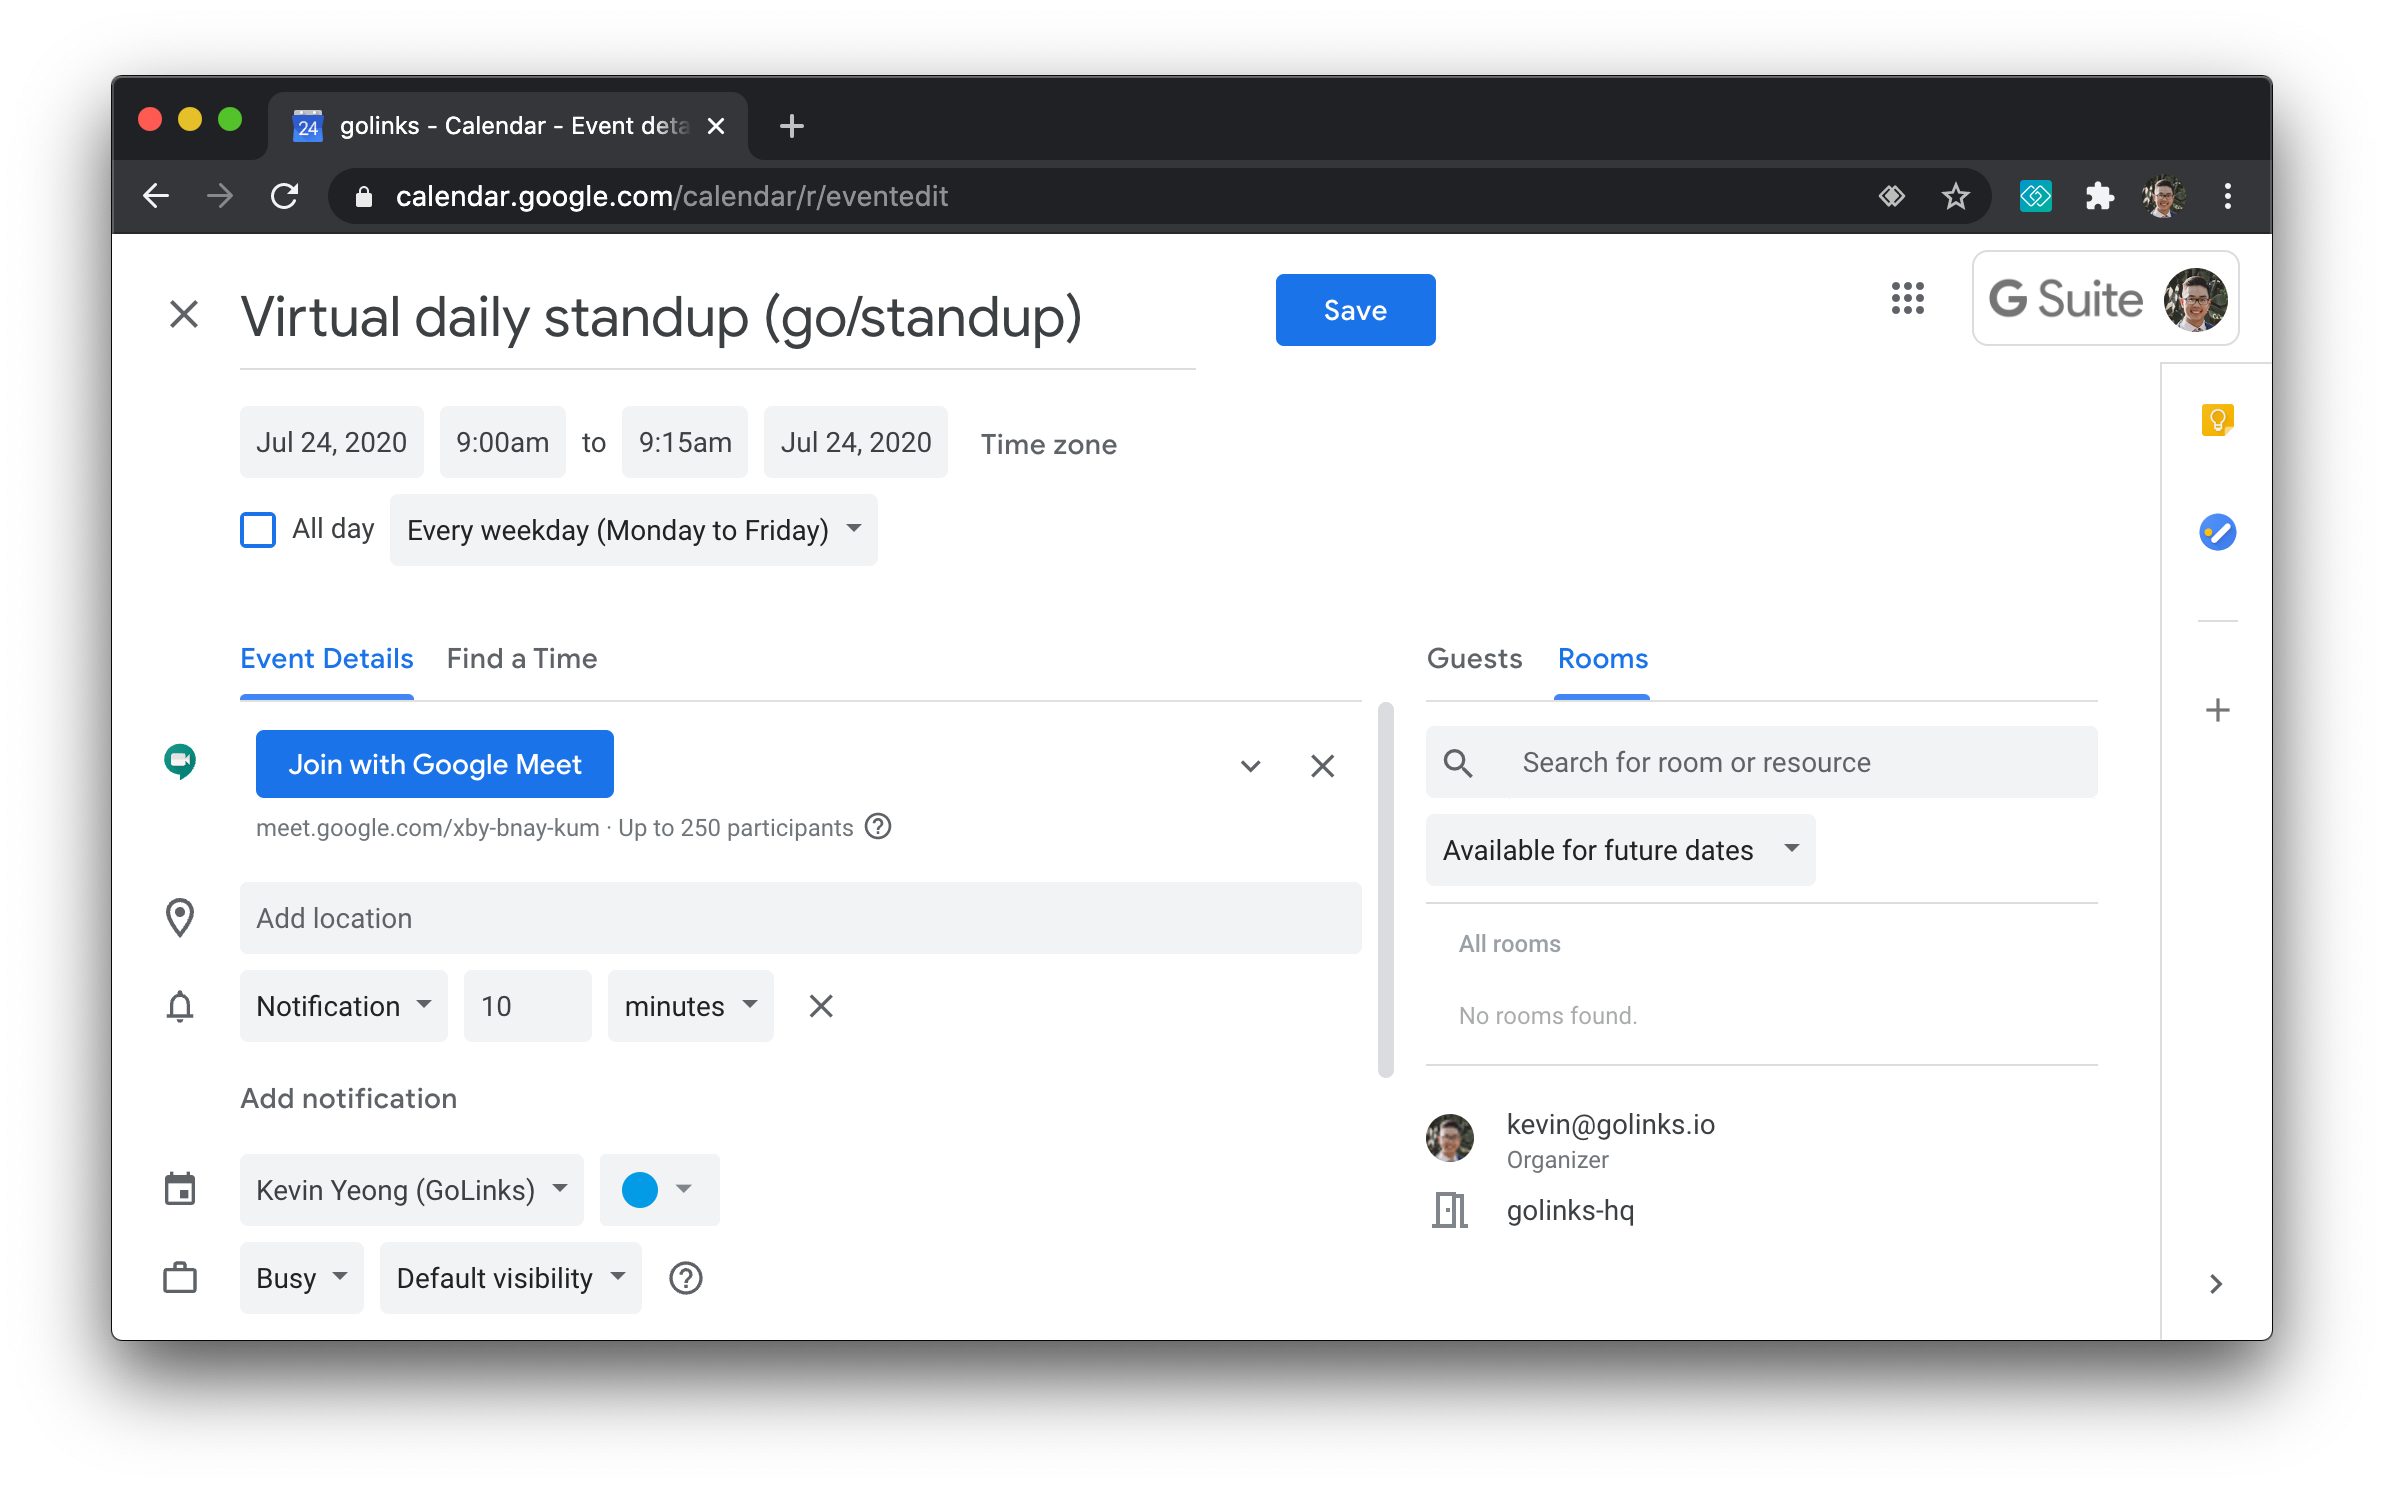Remove the 10 minutes notification
Screen dimensions: 2384x1488
(x=820, y=1006)
